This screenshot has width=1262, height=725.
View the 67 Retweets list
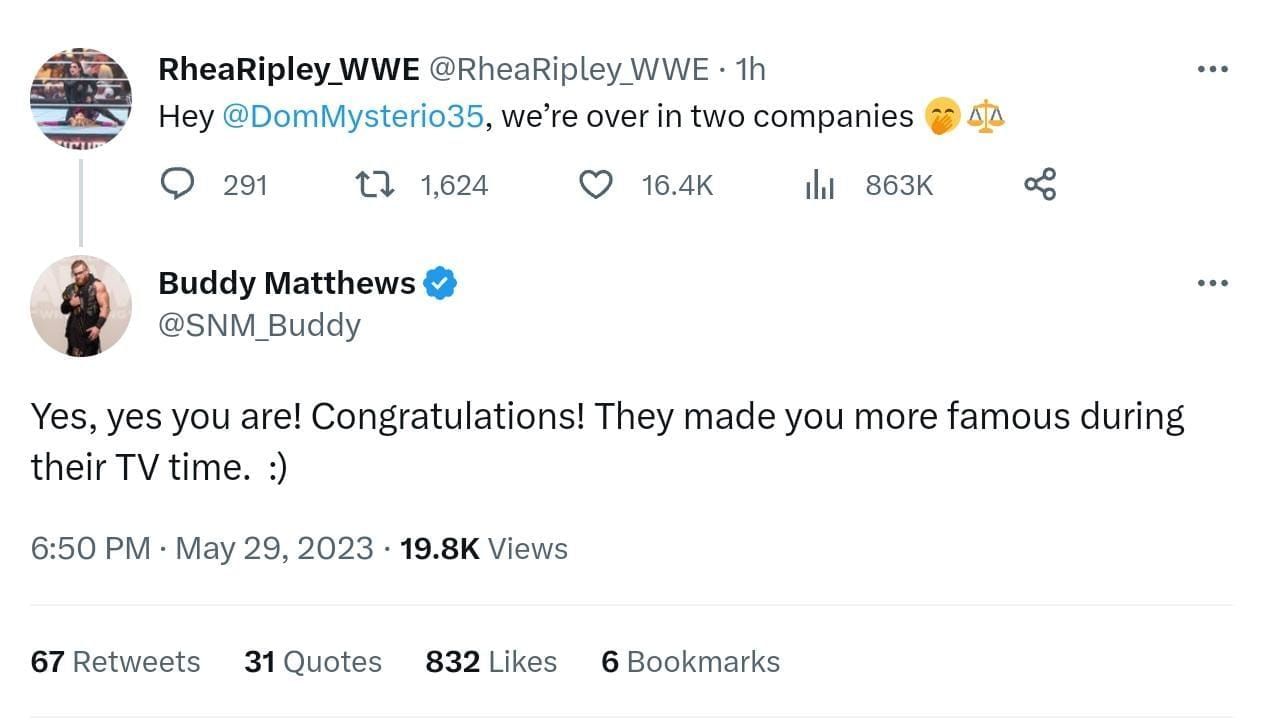(115, 661)
